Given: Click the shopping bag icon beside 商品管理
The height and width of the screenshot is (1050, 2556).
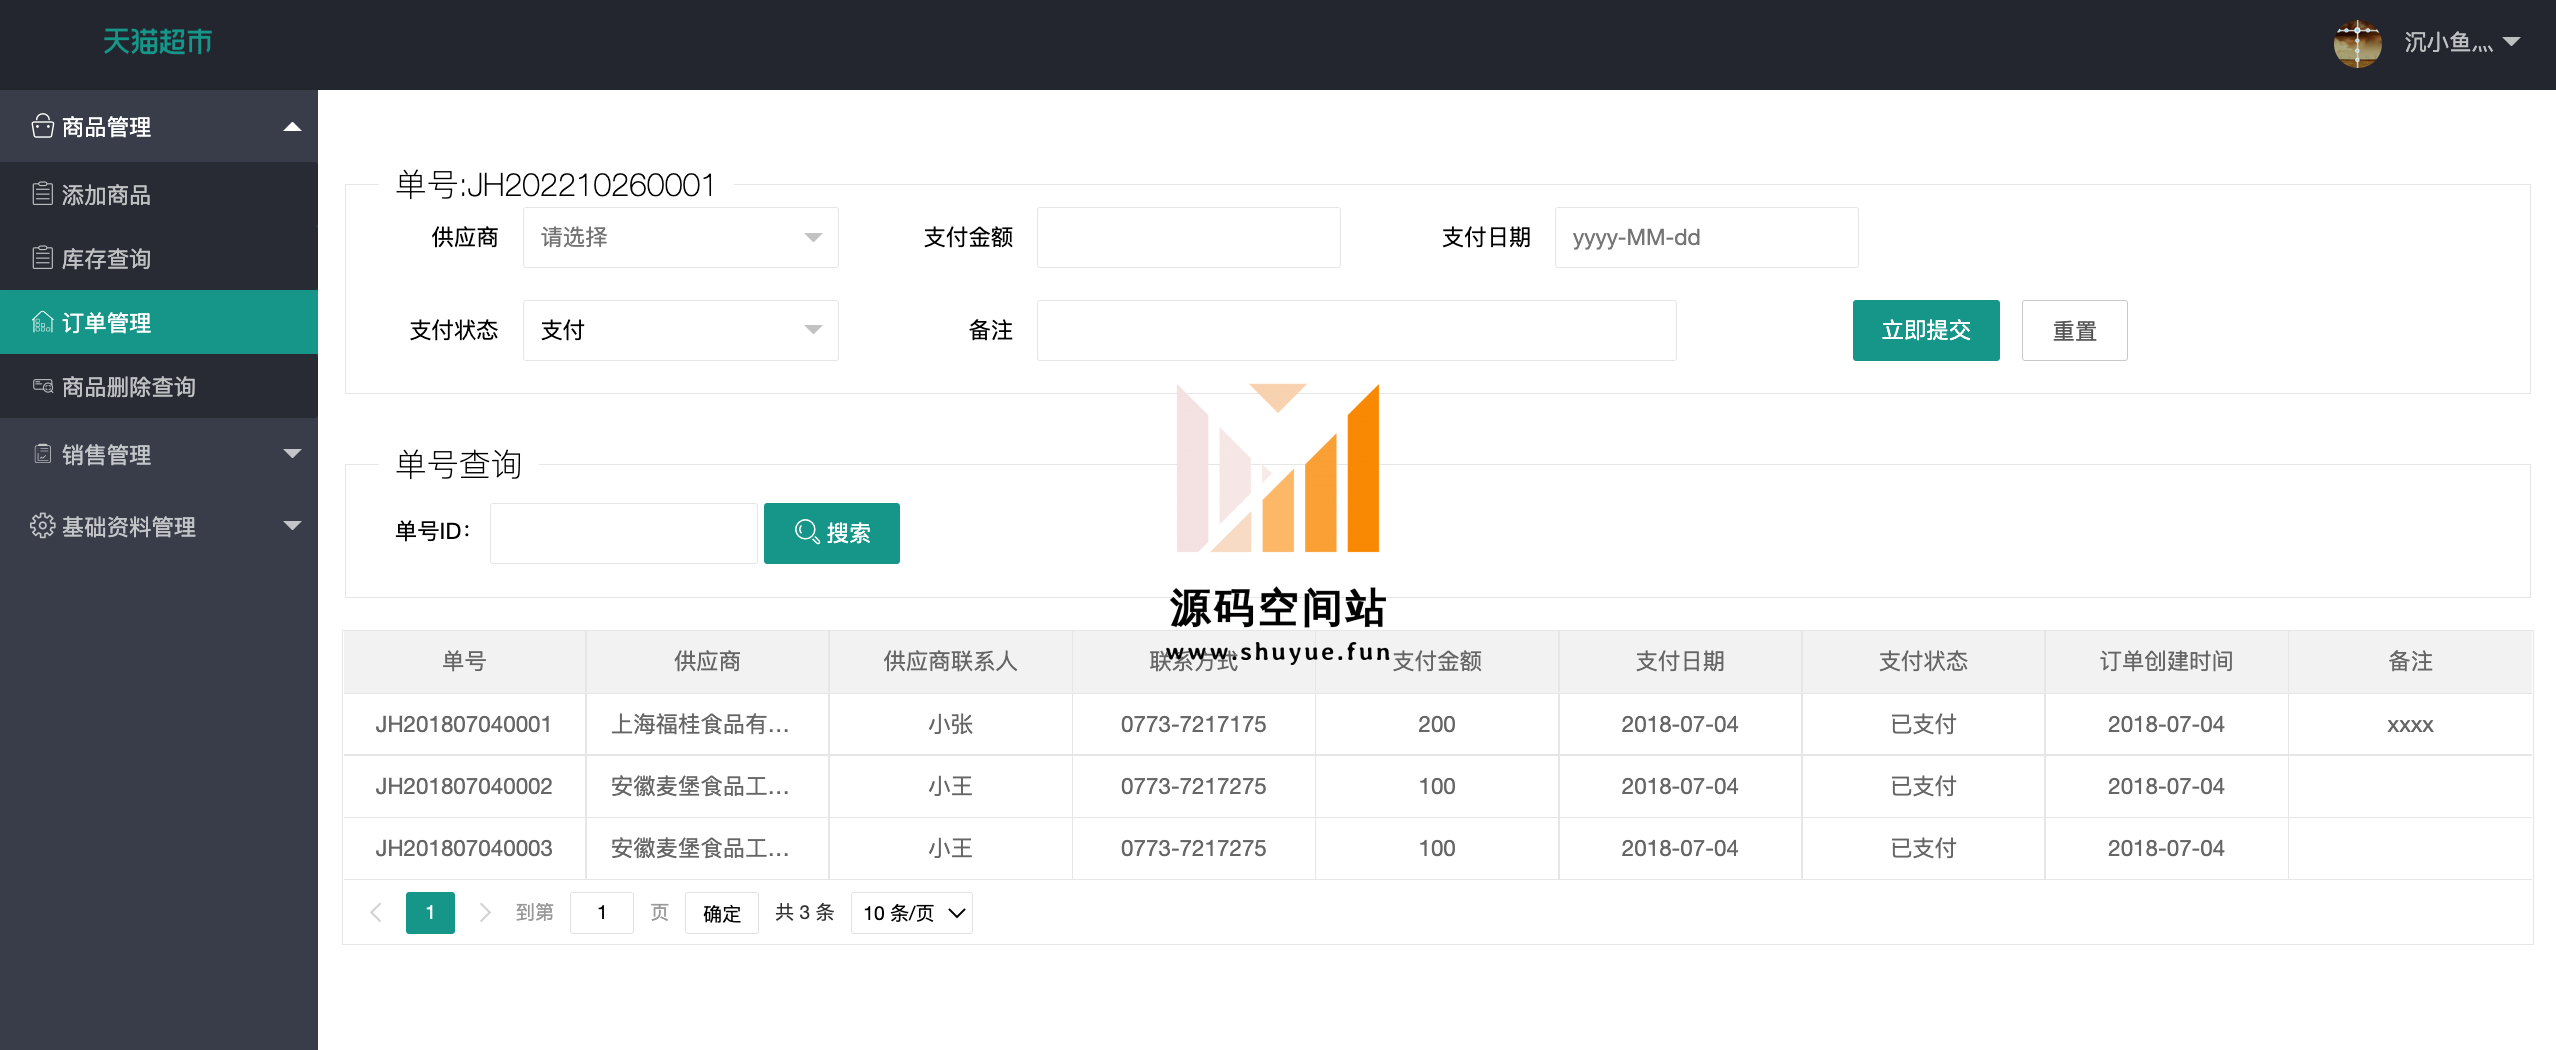Looking at the screenshot, I should 42,126.
